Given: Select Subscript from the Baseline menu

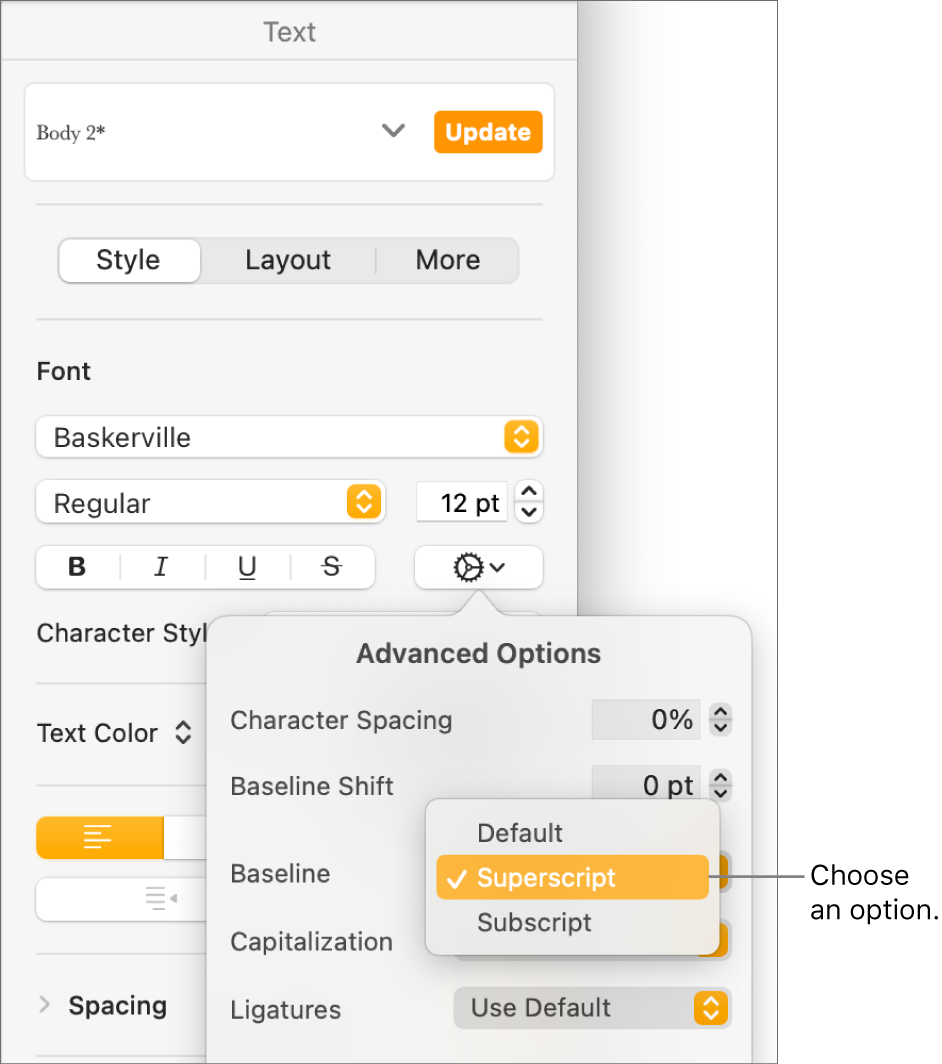Looking at the screenshot, I should pos(534,922).
